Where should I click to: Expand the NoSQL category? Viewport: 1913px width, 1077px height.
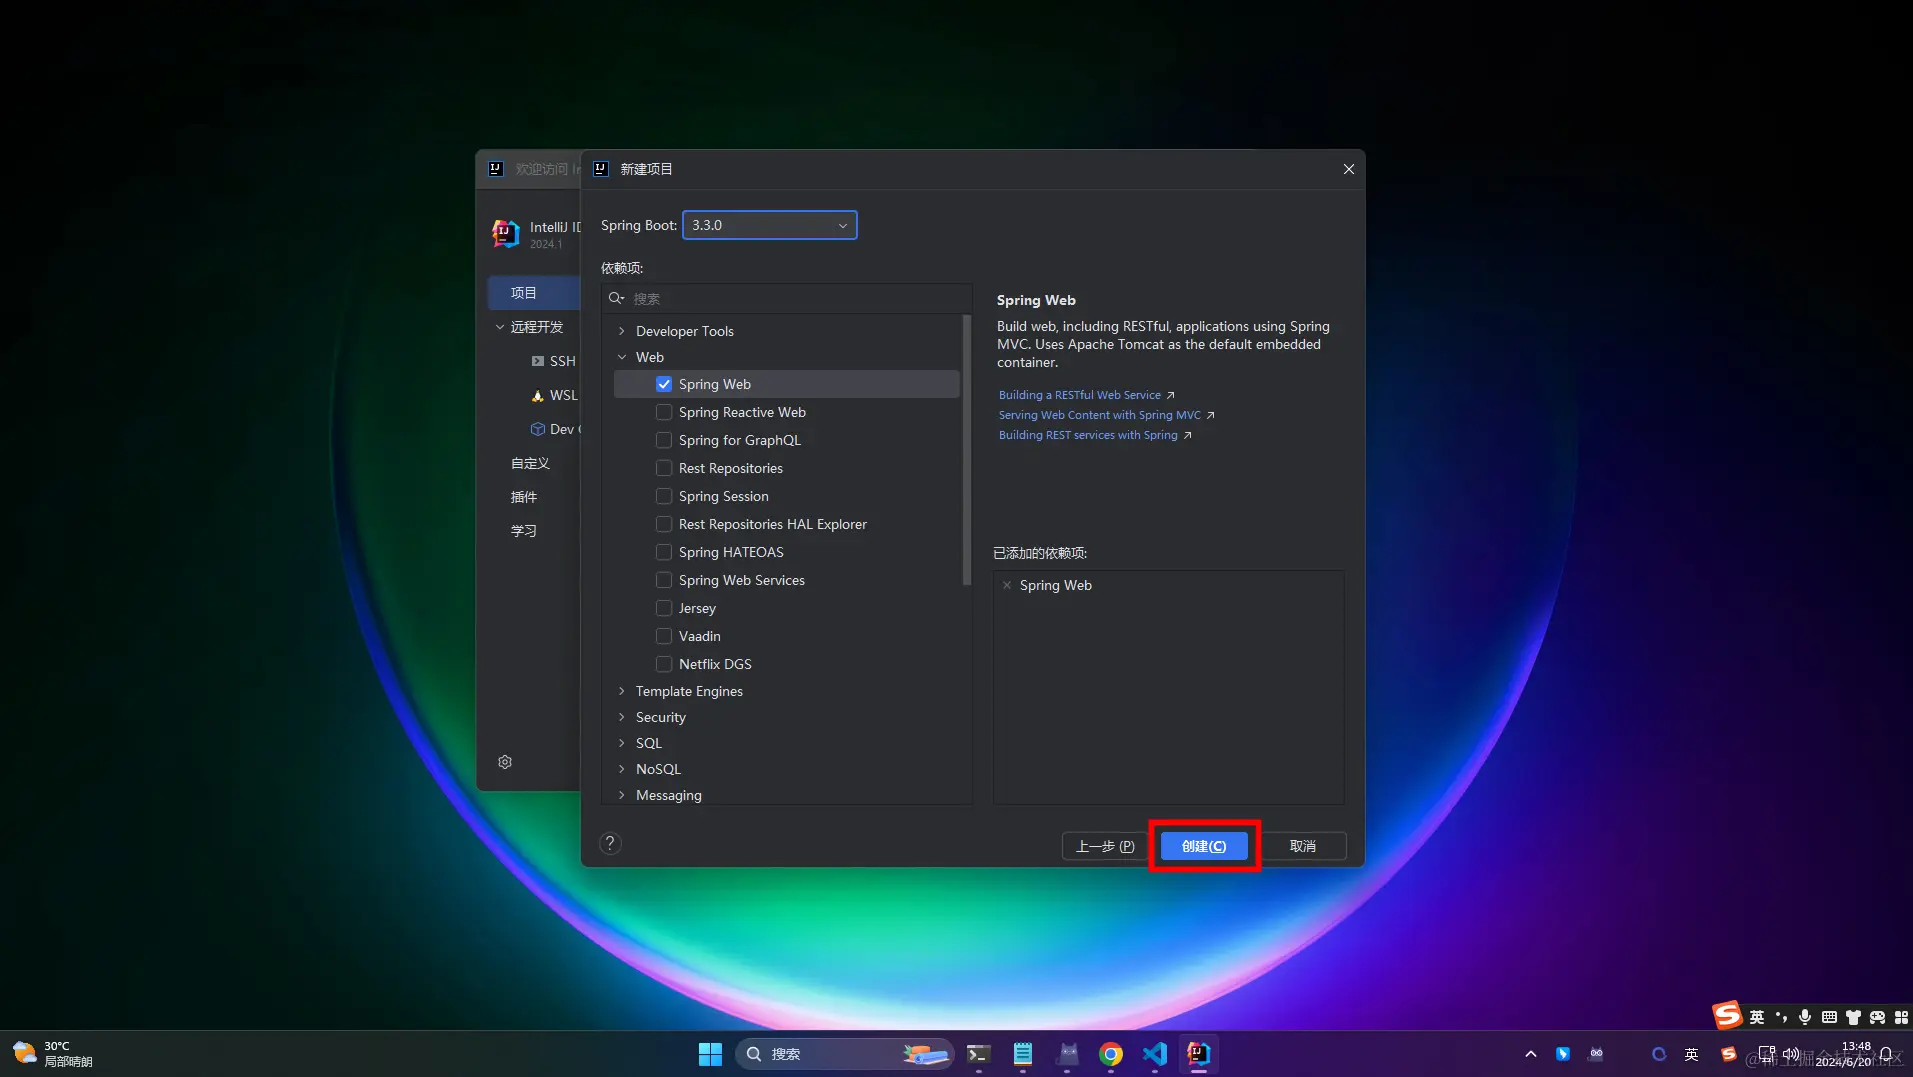tap(622, 769)
